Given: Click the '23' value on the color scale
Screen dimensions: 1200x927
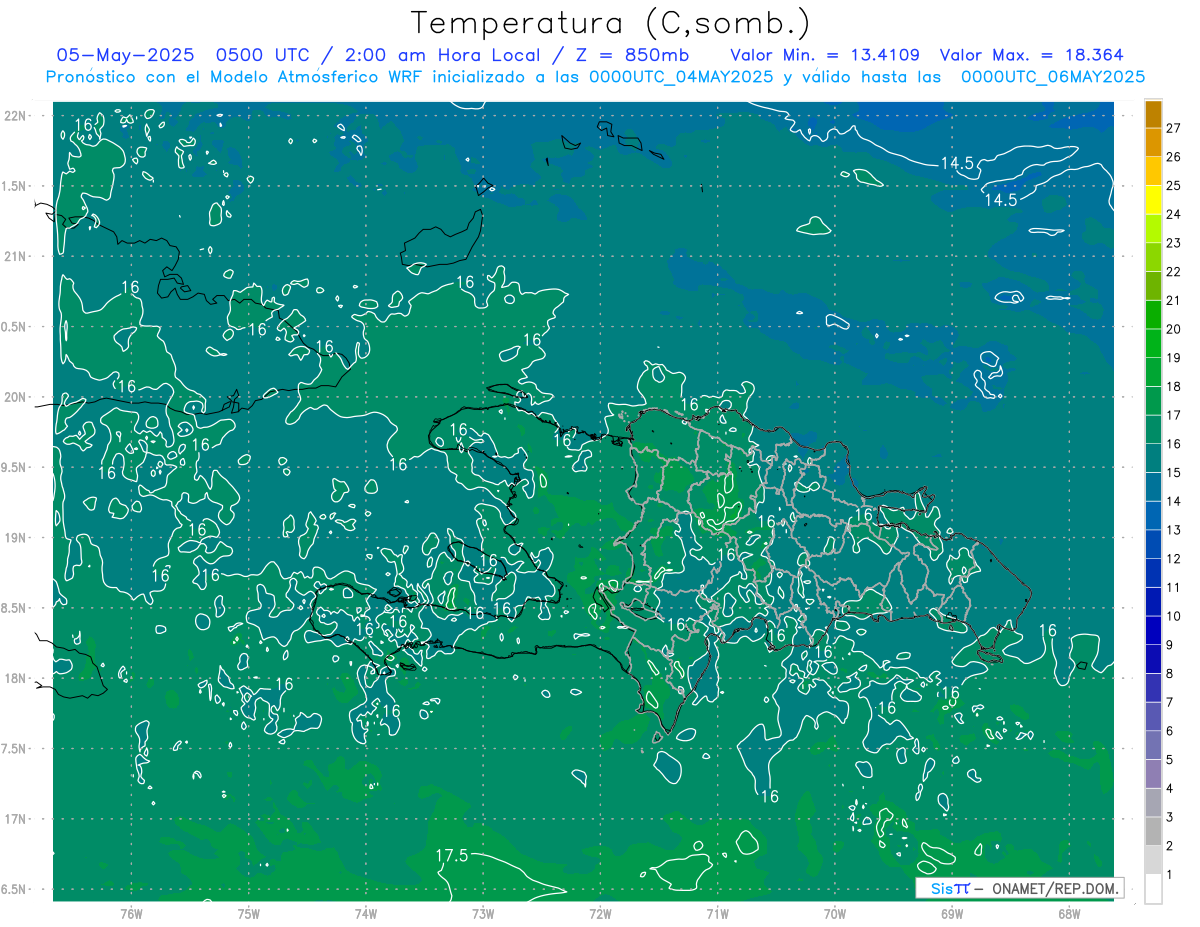Looking at the screenshot, I should pos(1174,243).
